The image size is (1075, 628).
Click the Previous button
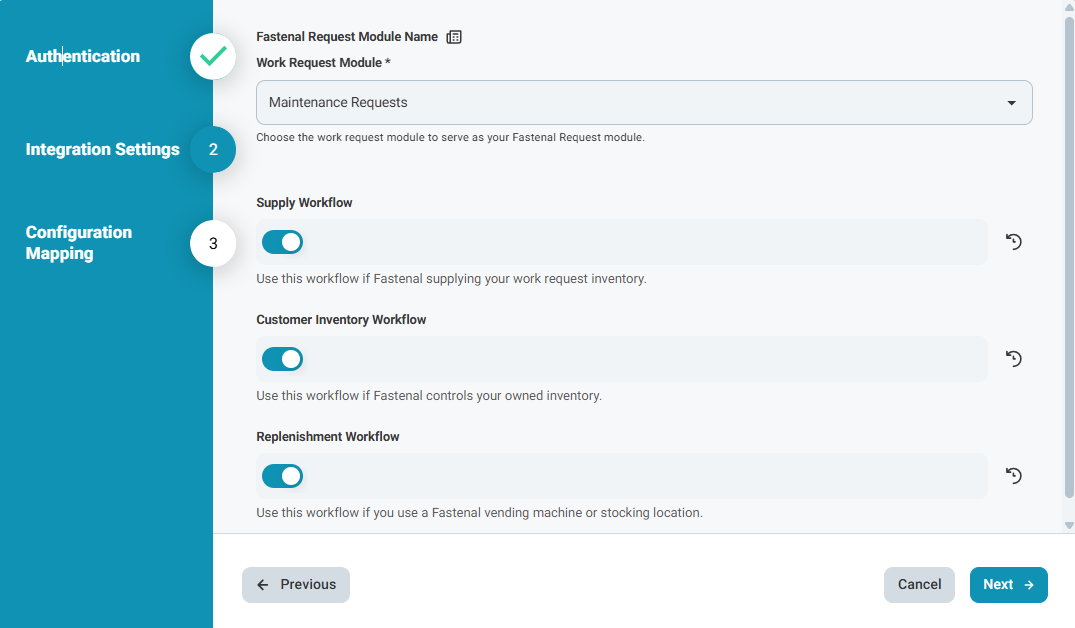pyautogui.click(x=296, y=585)
